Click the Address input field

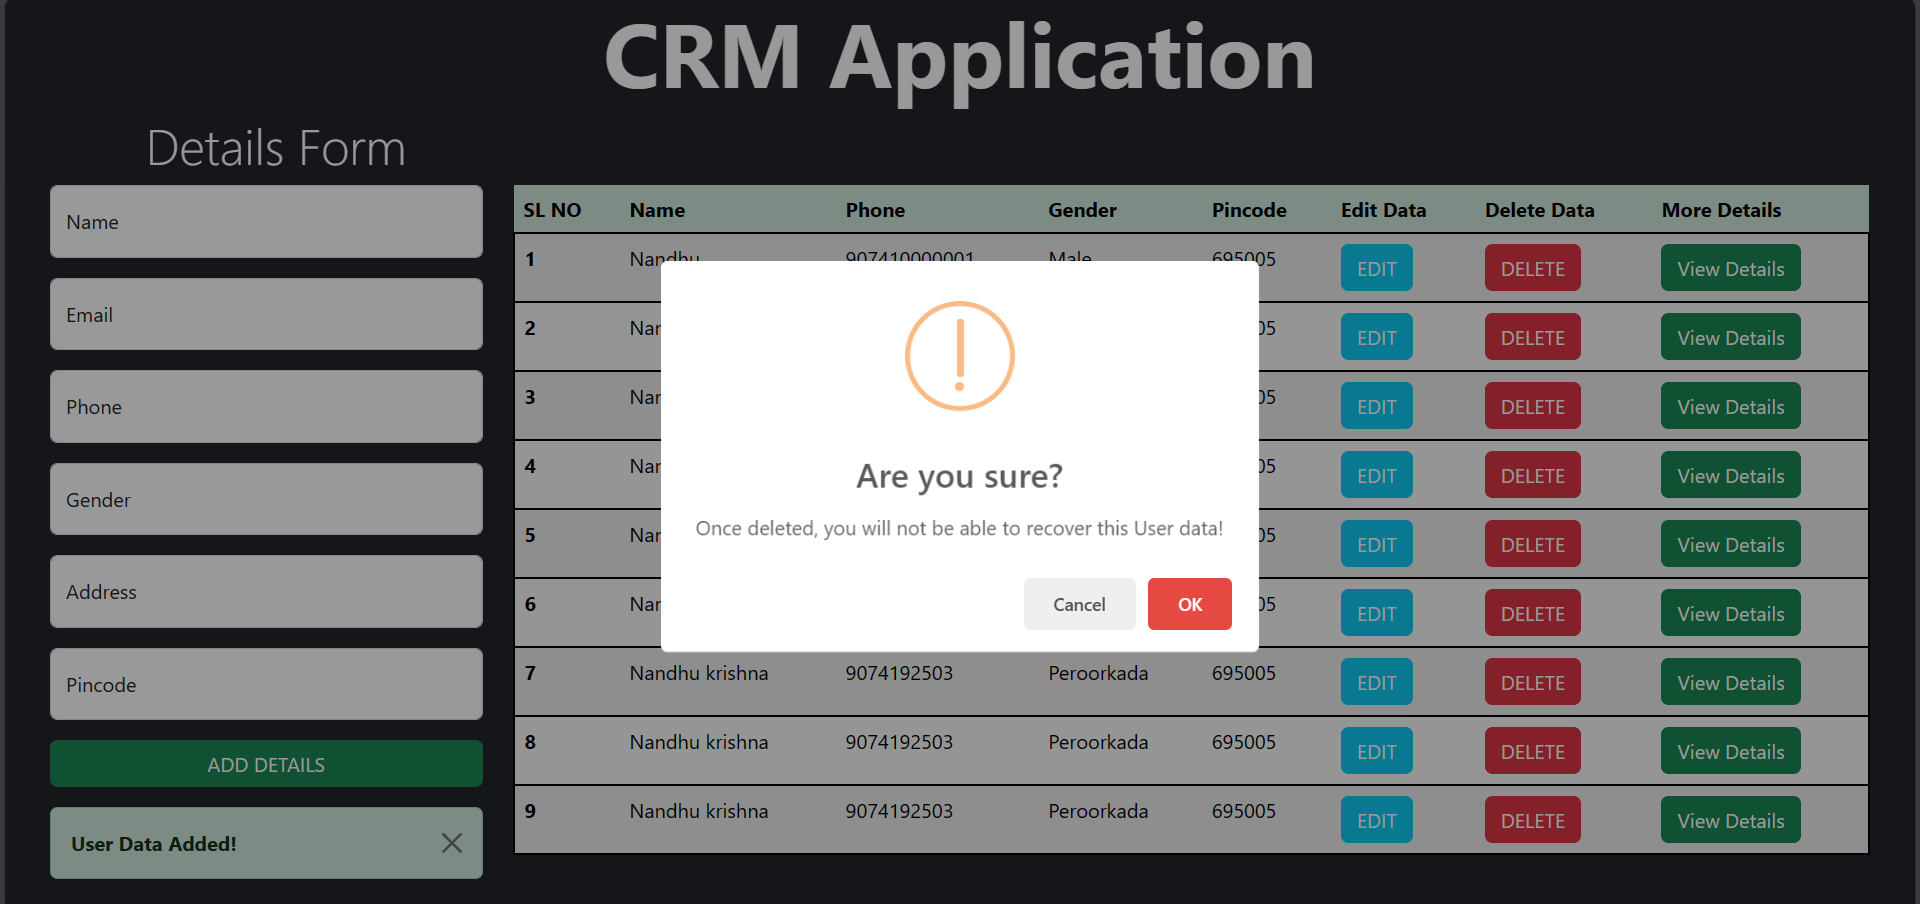click(x=265, y=591)
